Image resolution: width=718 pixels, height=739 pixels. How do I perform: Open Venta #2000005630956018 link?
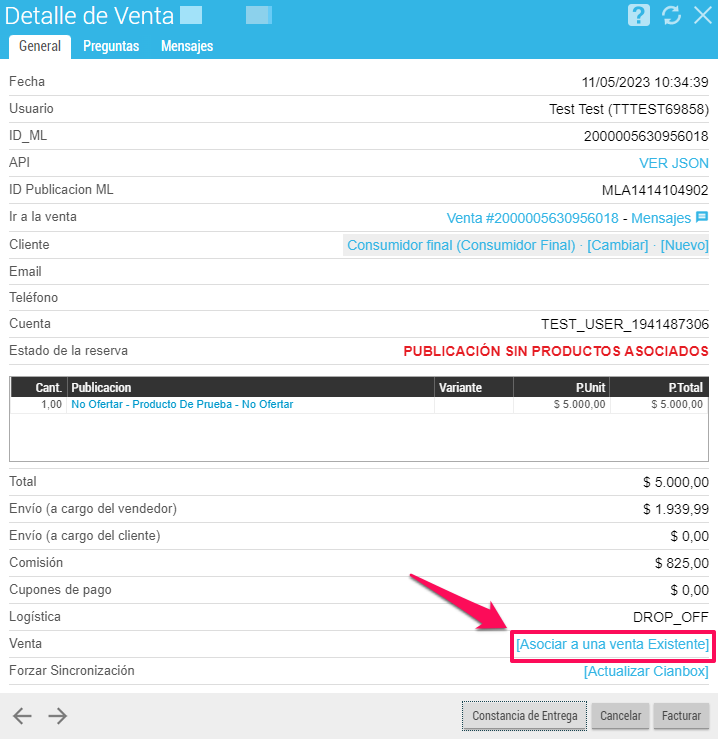532,218
